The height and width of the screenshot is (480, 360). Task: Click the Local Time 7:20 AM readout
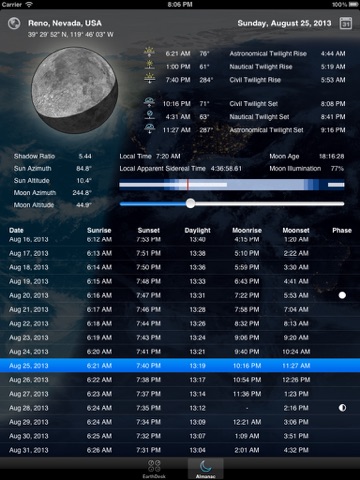[150, 156]
